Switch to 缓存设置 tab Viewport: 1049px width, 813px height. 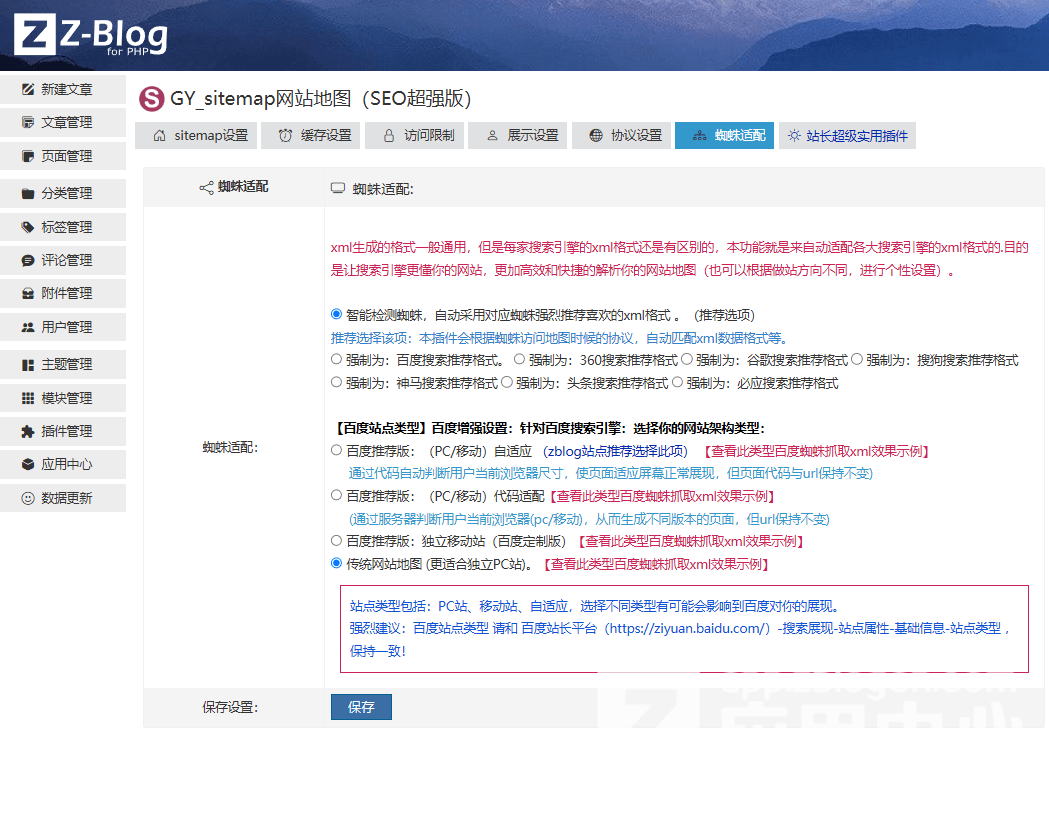(315, 135)
